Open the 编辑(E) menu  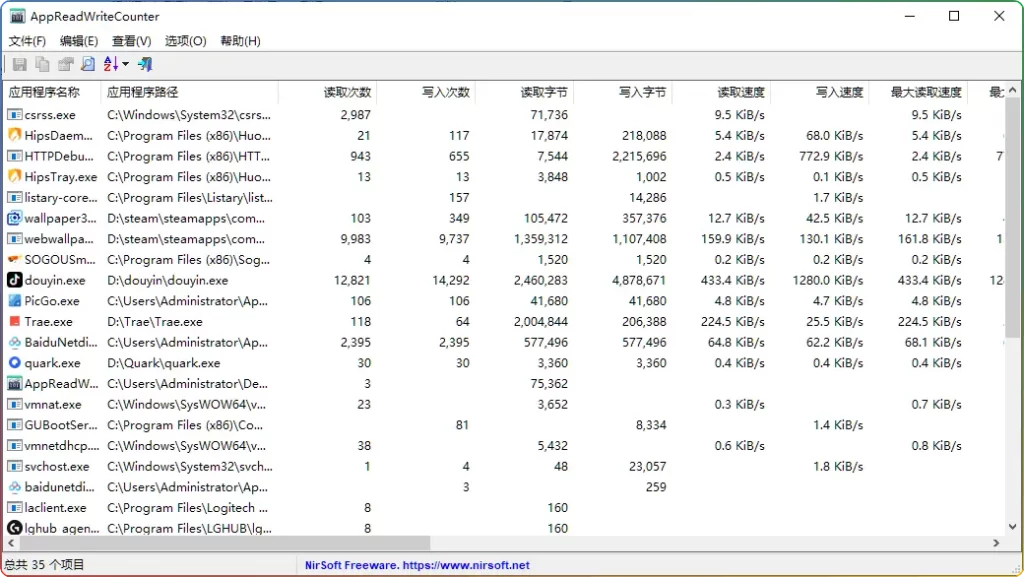tap(79, 41)
